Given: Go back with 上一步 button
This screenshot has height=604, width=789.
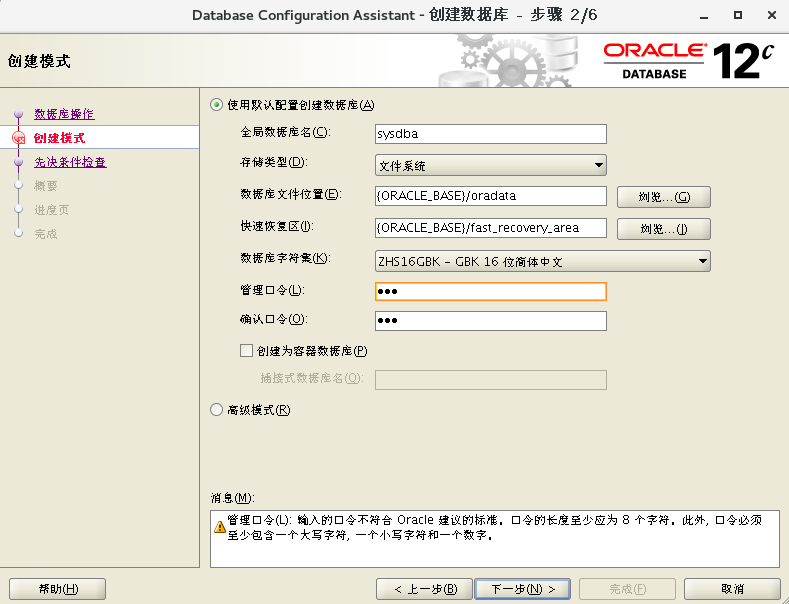Looking at the screenshot, I should click(x=424, y=589).
